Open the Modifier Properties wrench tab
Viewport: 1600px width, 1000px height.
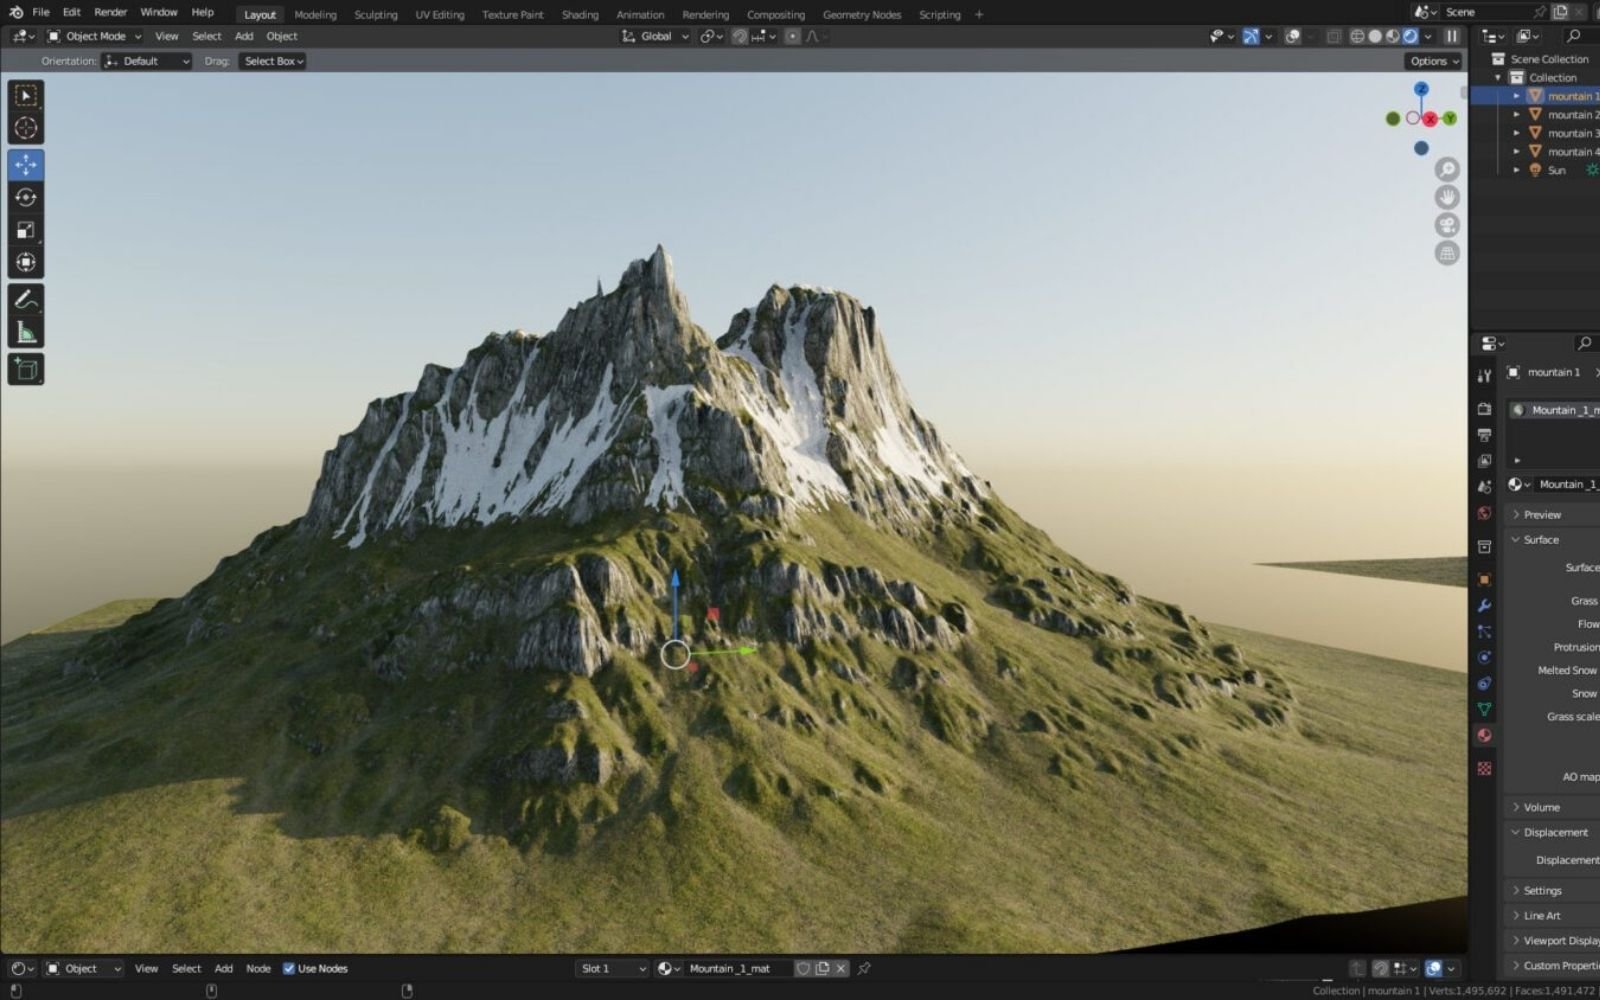pos(1486,605)
